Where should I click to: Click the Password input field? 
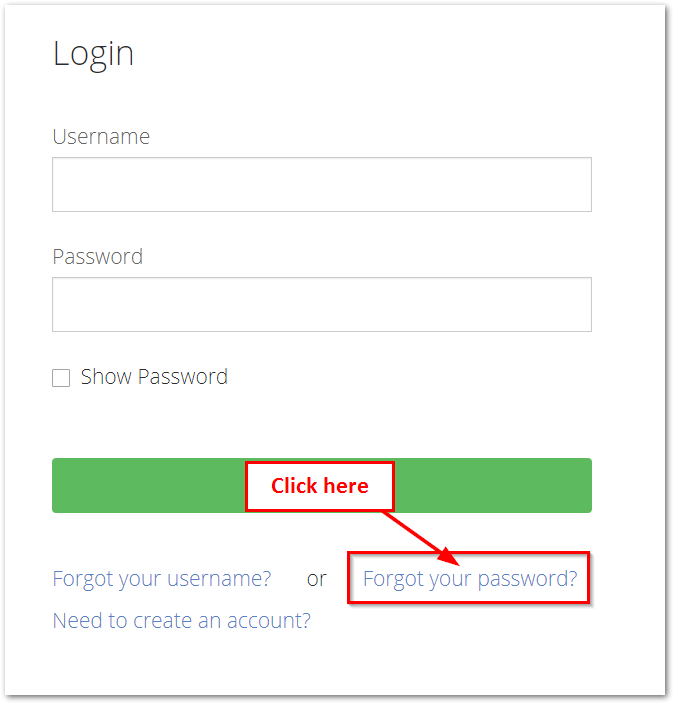tap(321, 304)
